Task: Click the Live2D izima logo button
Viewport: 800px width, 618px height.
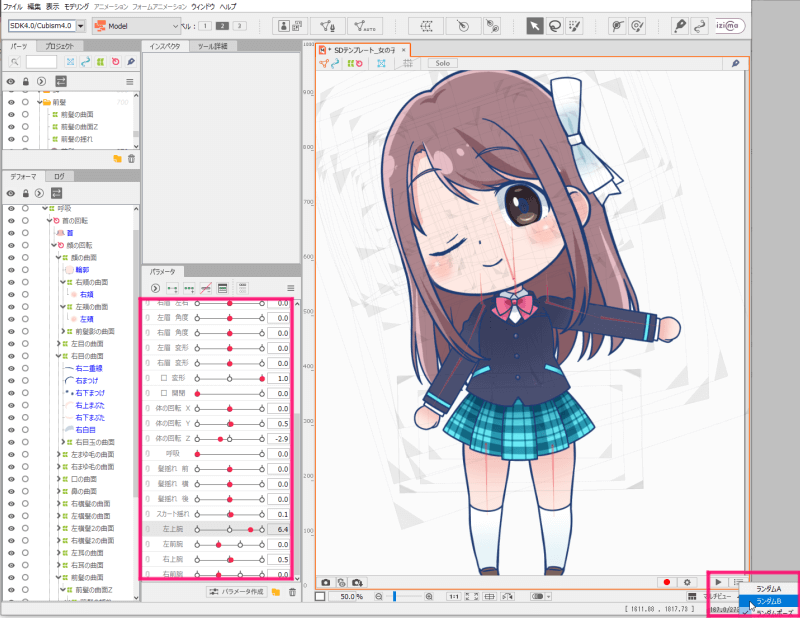Action: coord(730,26)
